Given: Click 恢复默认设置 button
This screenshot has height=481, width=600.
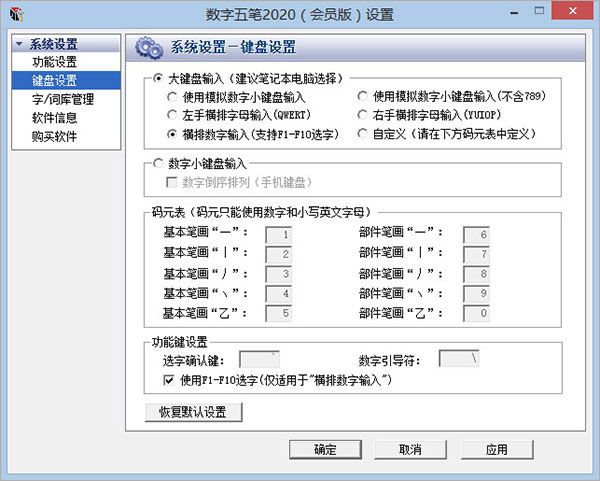Looking at the screenshot, I should 193,412.
